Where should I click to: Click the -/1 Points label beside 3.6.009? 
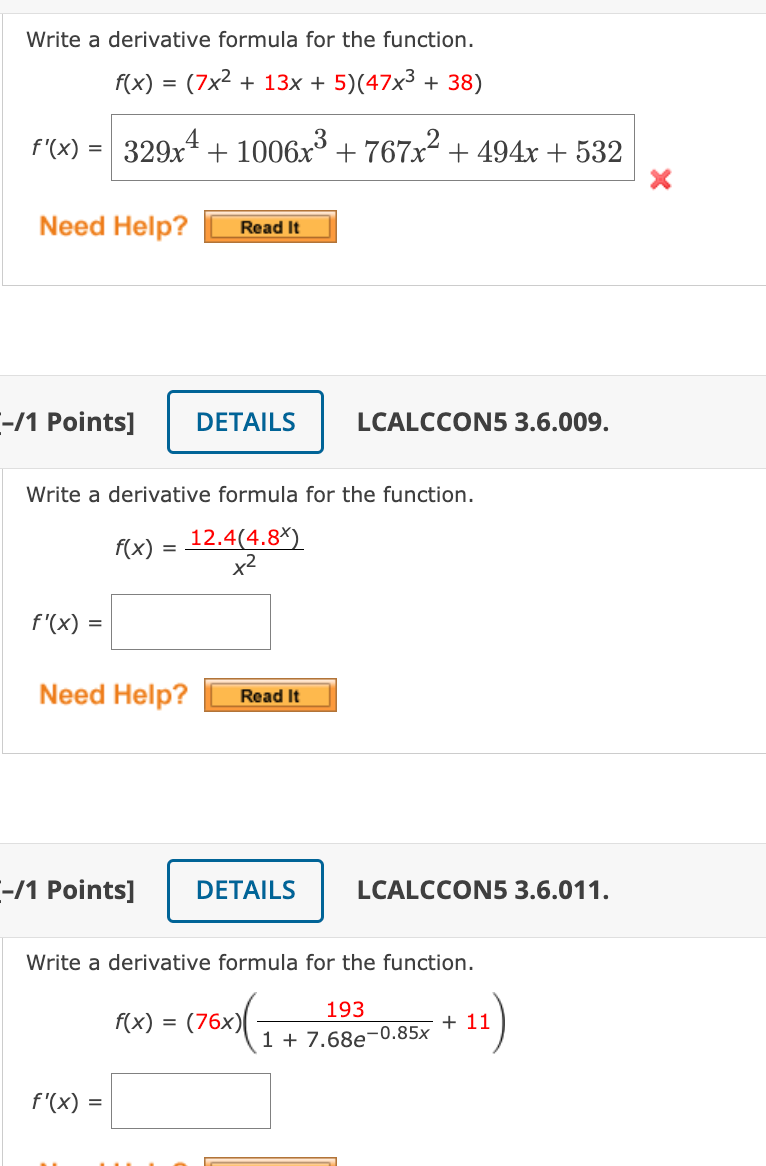[x=68, y=422]
